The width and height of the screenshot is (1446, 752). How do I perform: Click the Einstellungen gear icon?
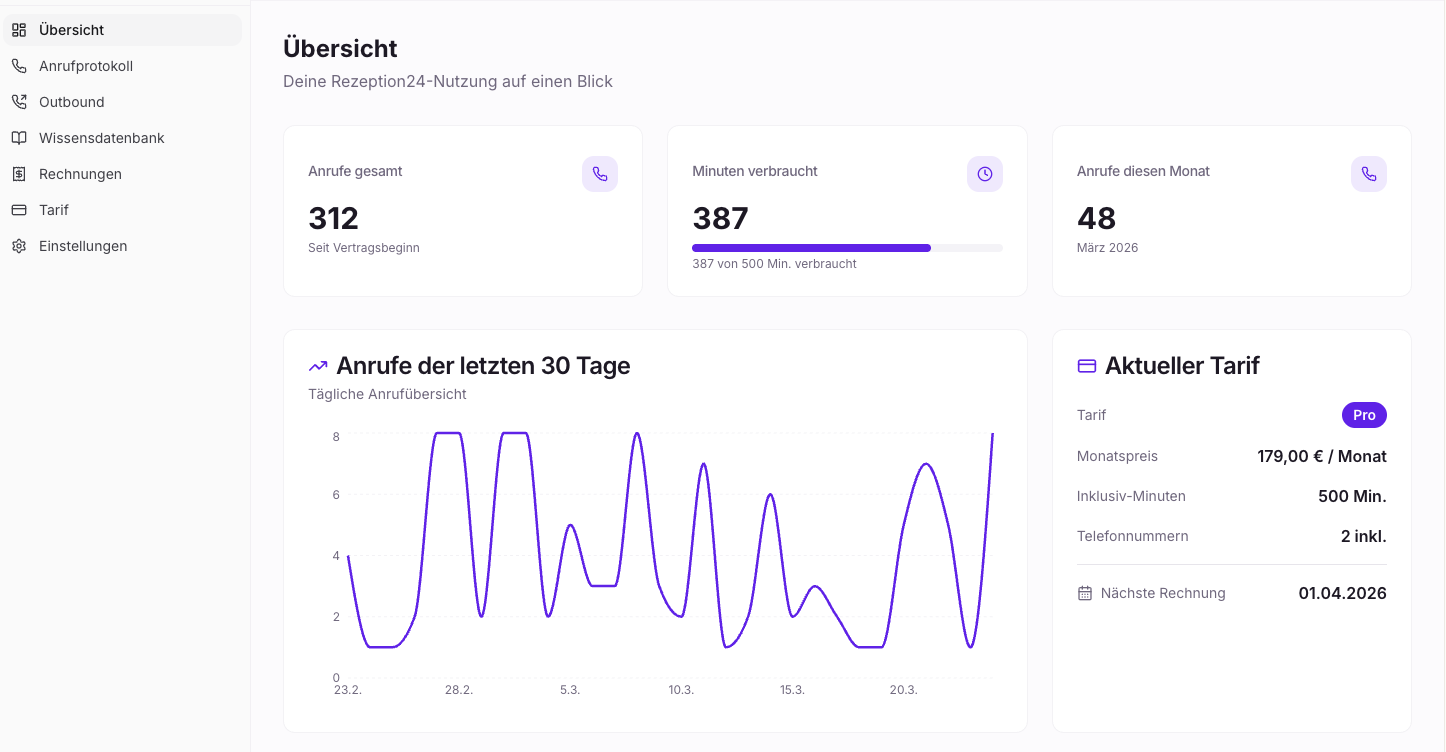(19, 246)
